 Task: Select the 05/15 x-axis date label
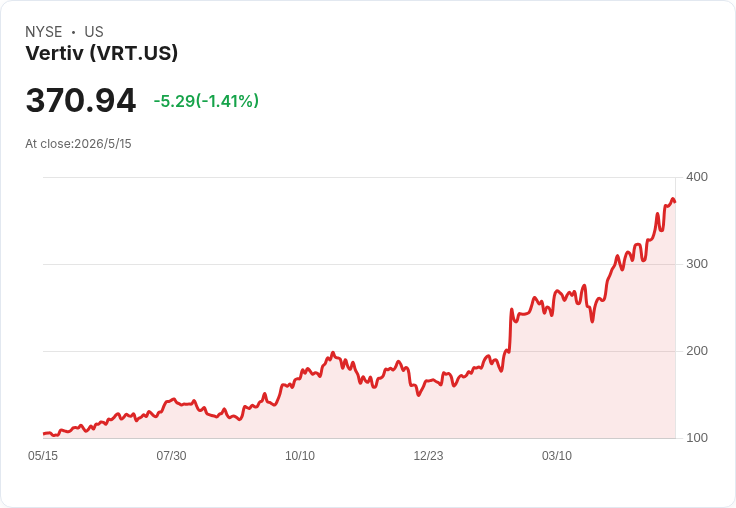(x=43, y=455)
